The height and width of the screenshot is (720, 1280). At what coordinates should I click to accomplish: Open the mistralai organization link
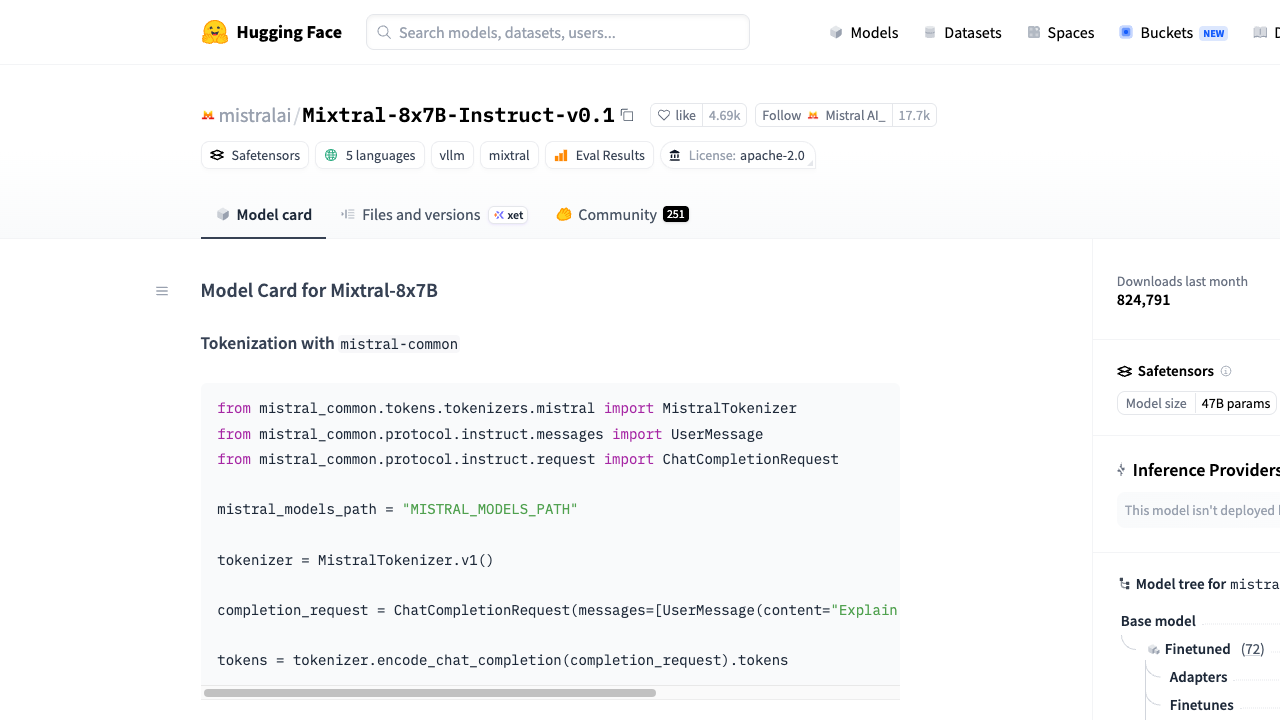click(x=255, y=115)
